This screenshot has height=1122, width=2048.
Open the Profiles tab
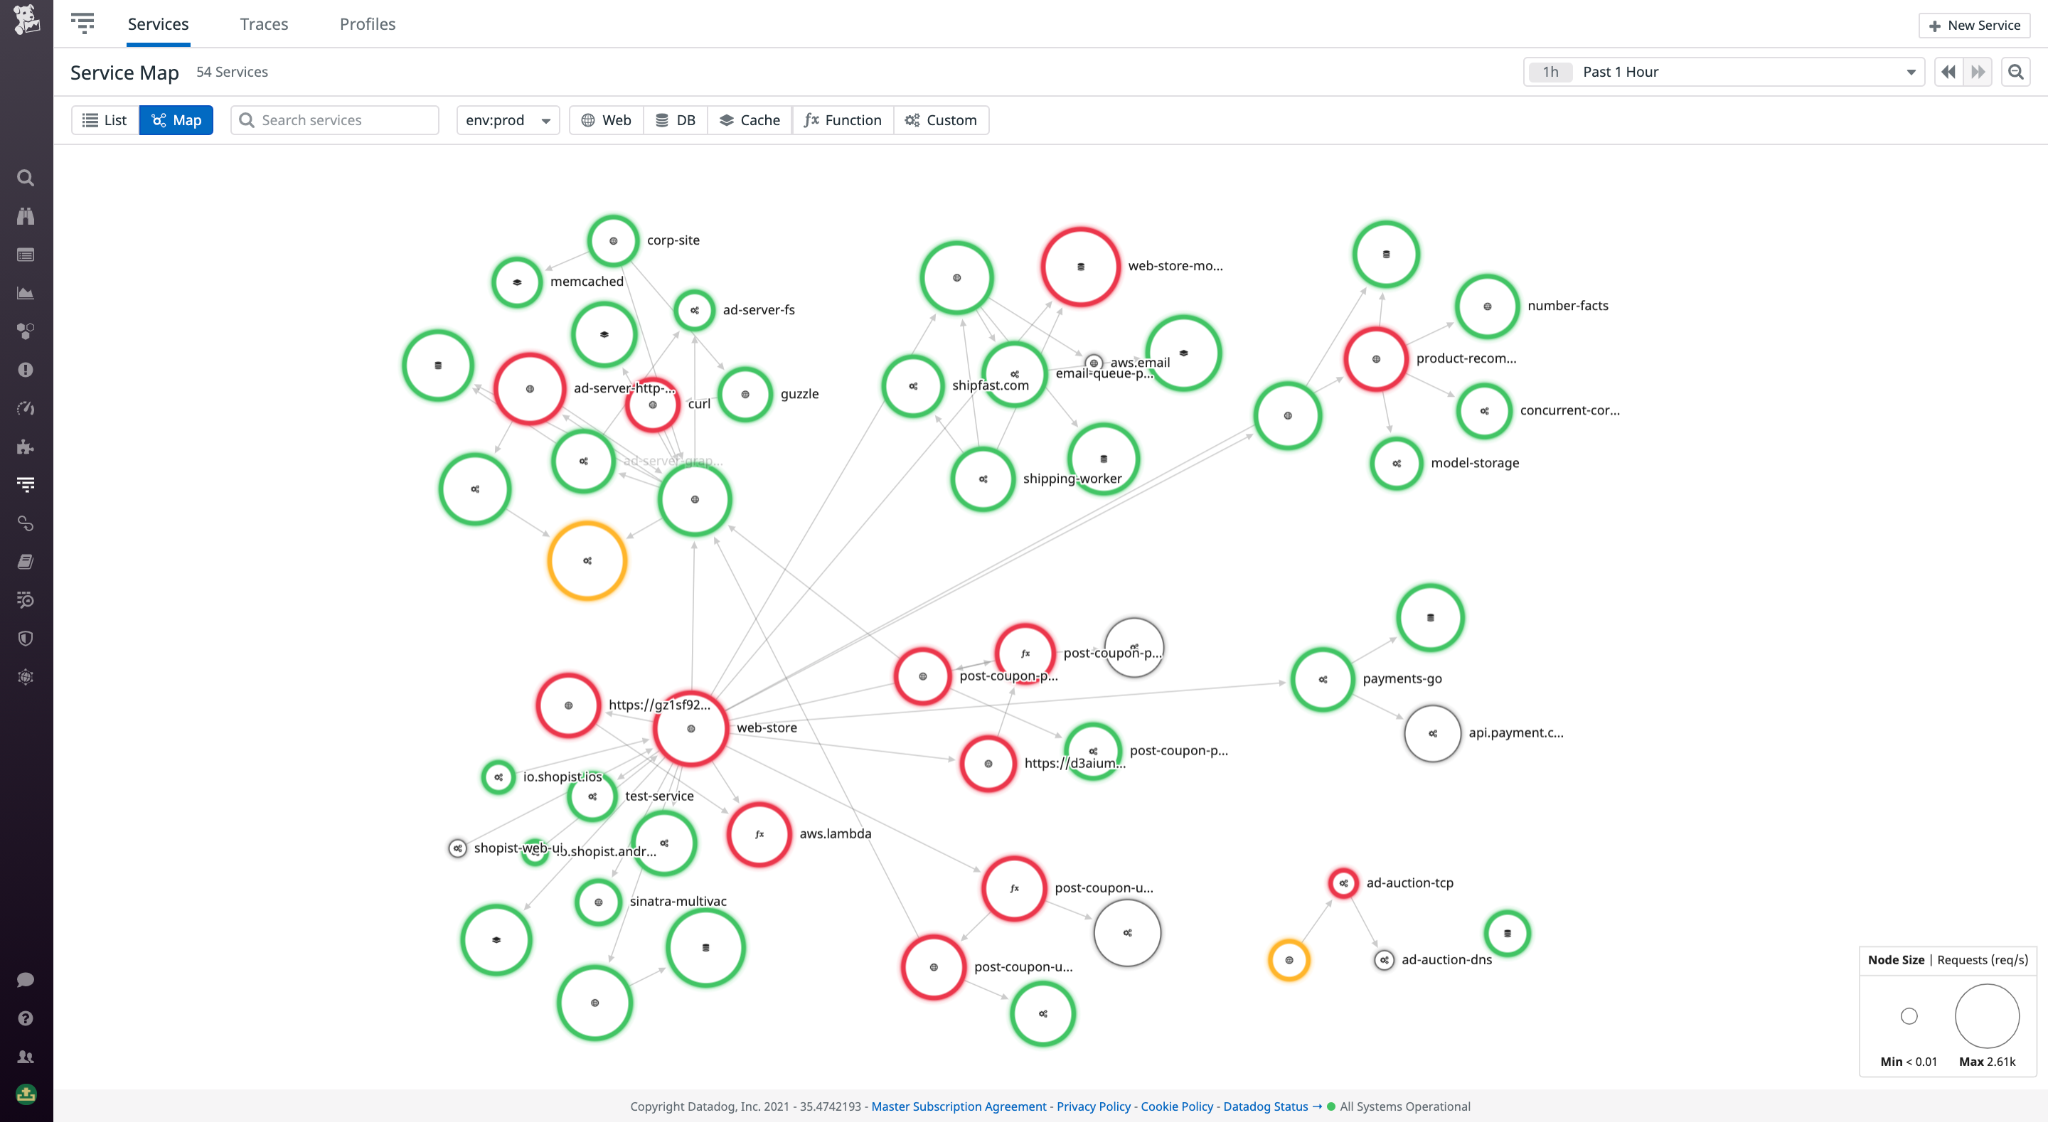367,23
